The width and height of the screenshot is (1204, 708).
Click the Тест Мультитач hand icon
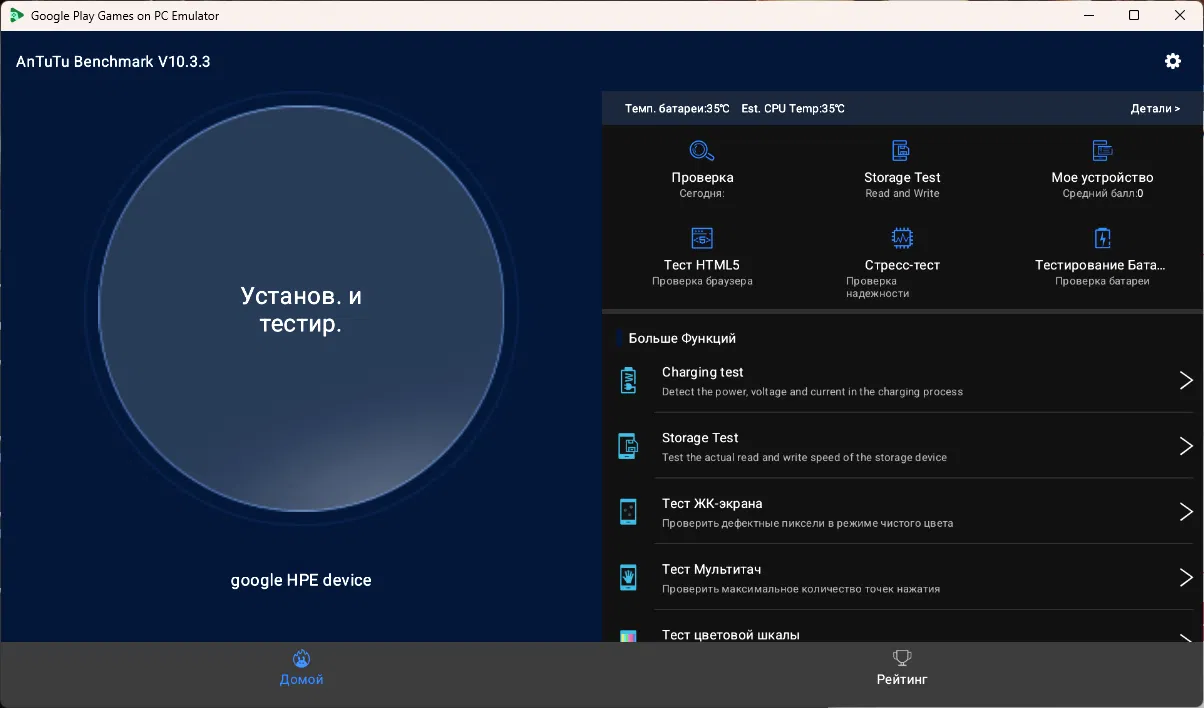(x=628, y=577)
